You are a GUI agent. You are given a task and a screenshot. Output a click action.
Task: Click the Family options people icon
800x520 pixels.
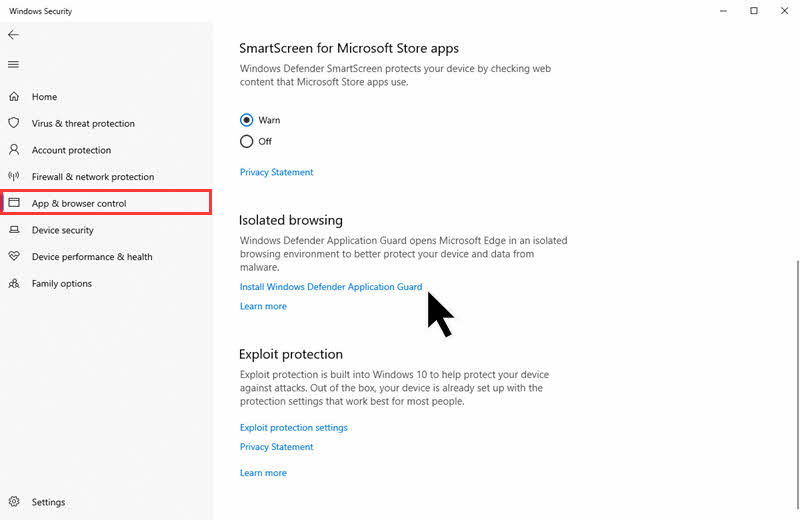coord(14,283)
